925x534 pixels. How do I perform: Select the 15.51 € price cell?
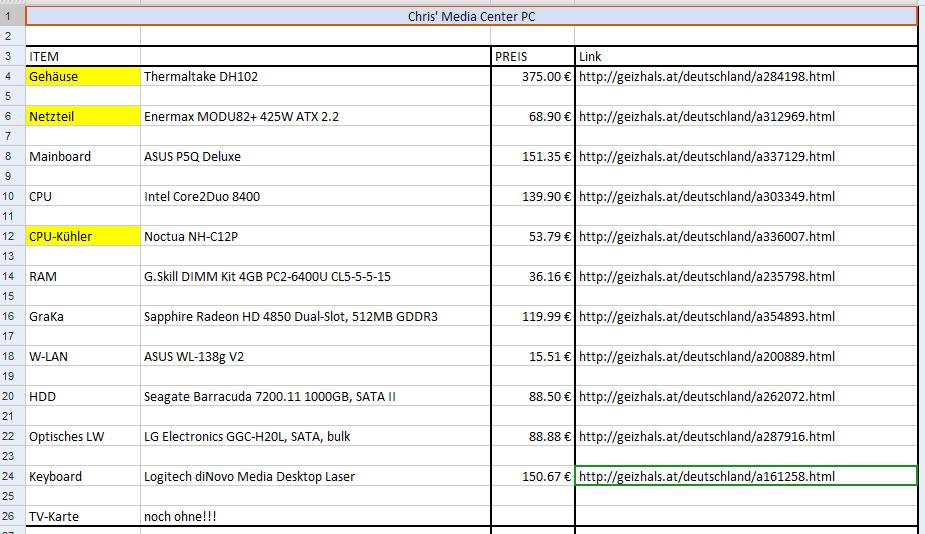tap(533, 356)
